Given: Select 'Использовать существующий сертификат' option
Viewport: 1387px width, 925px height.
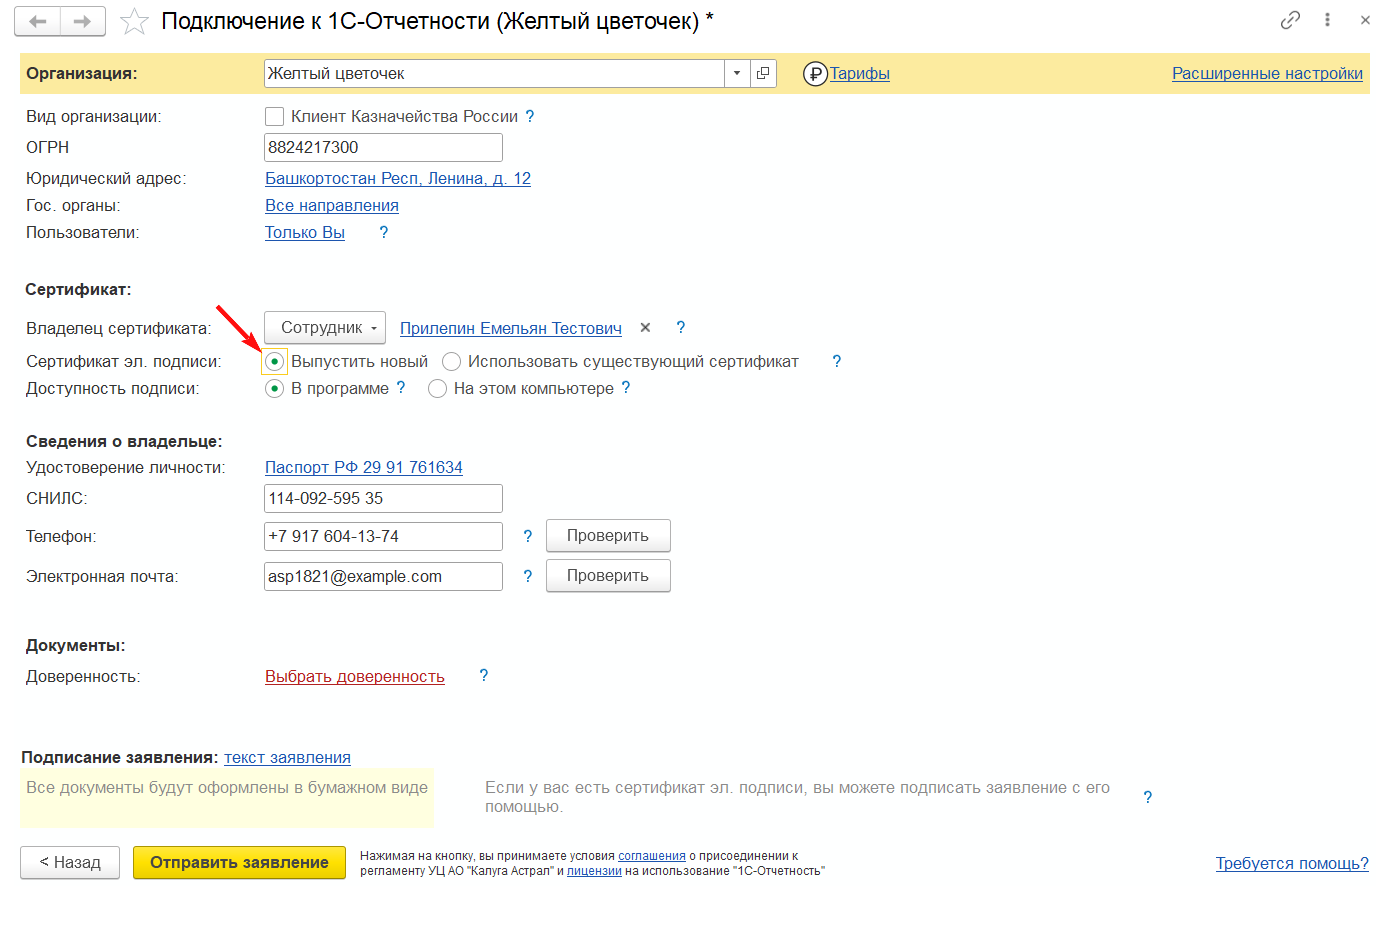Looking at the screenshot, I should point(451,361).
